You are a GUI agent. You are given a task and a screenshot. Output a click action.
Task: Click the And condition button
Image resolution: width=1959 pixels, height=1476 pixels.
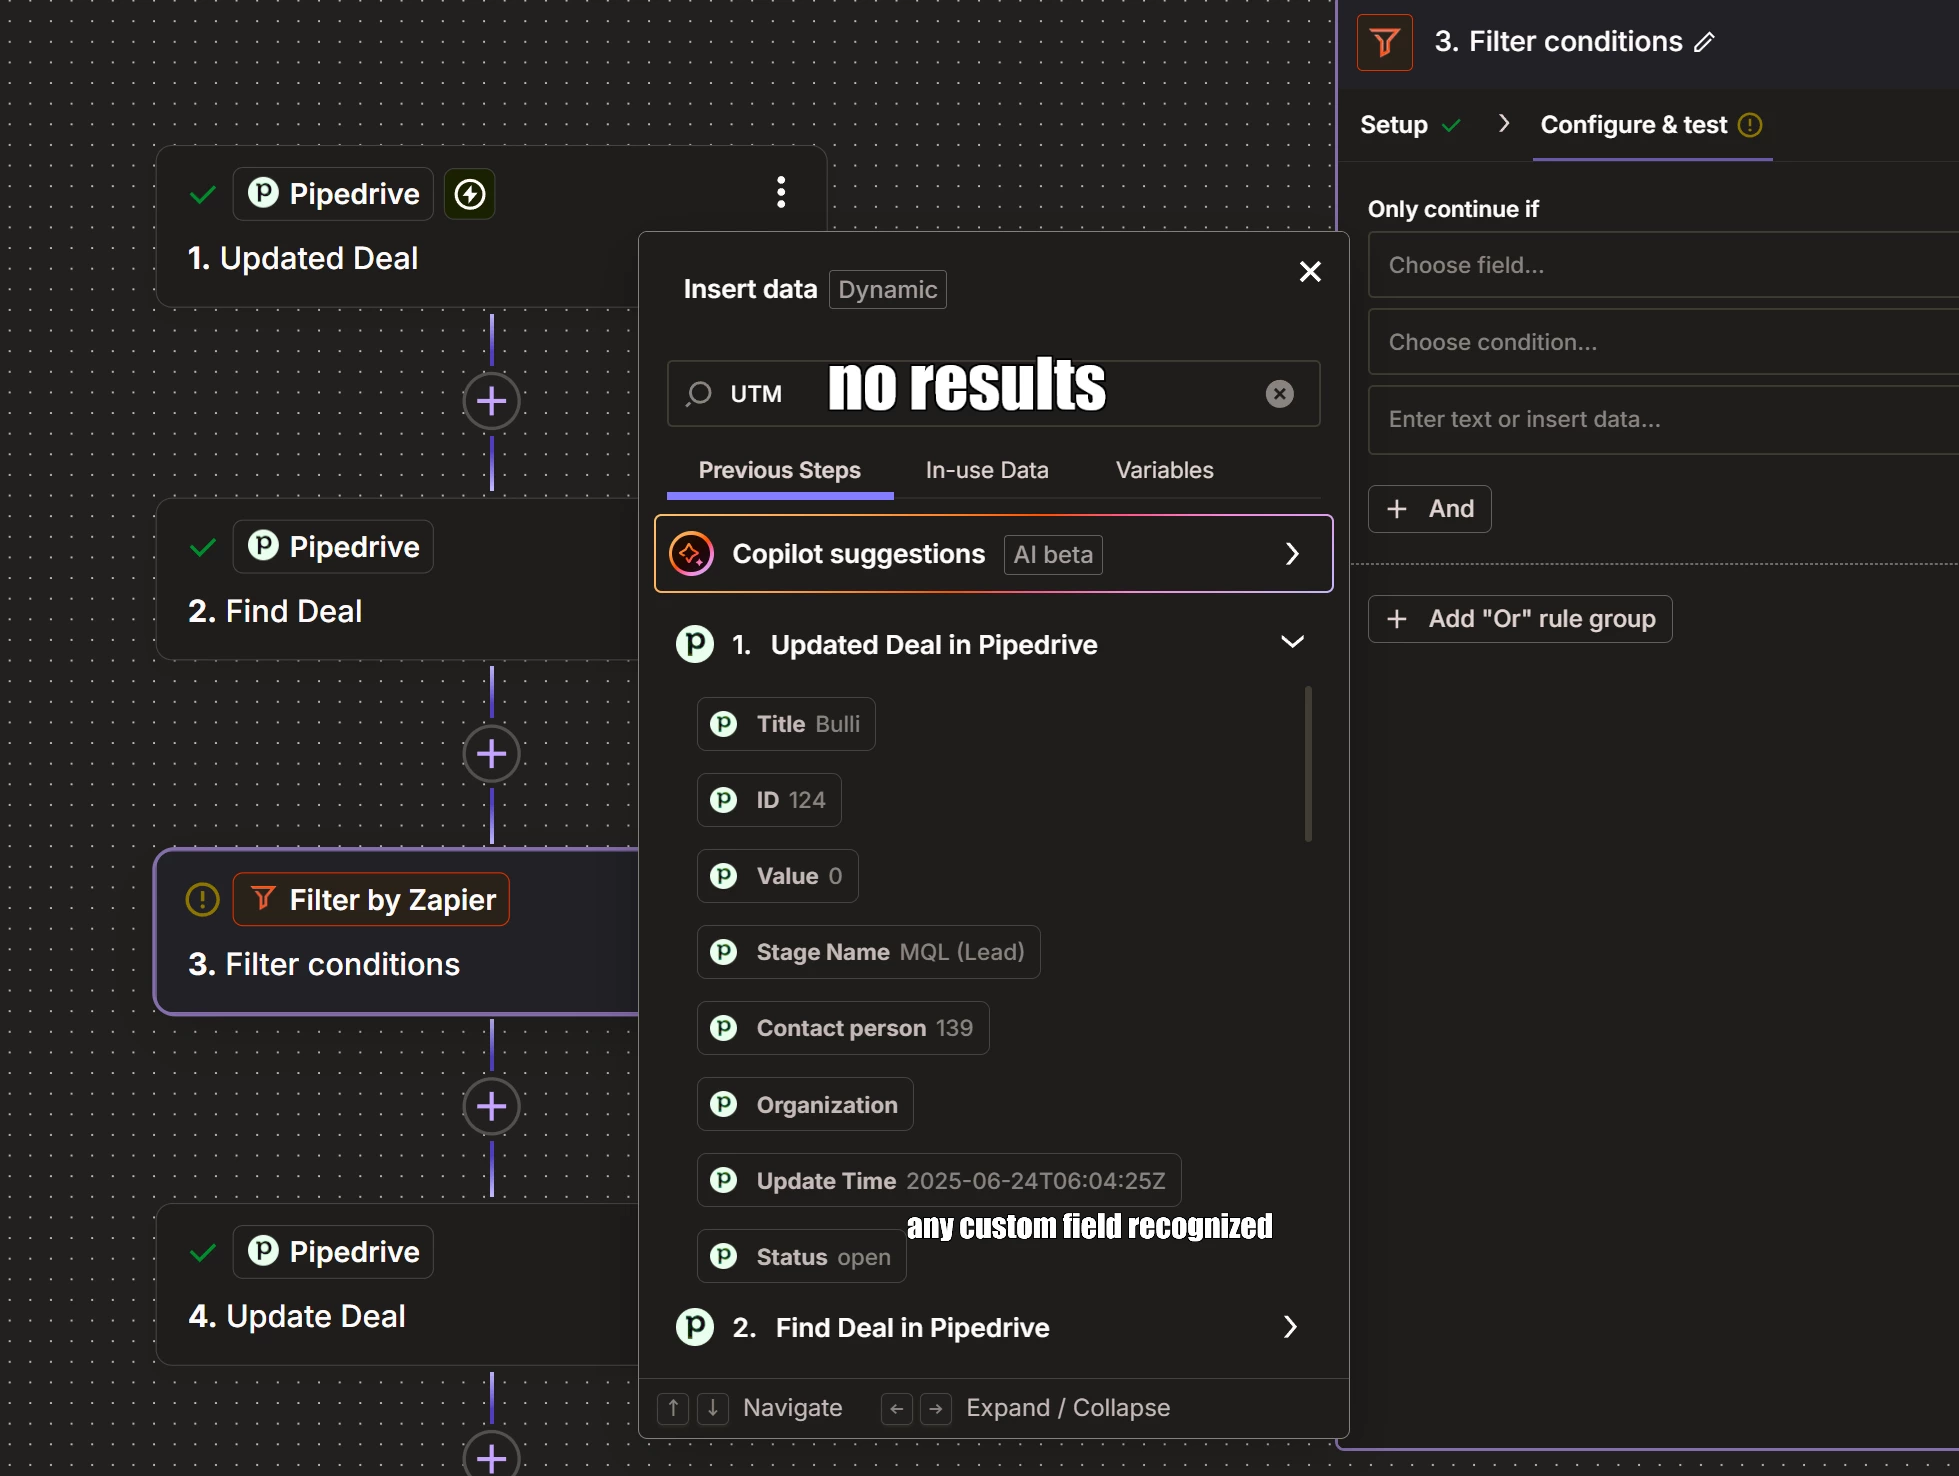[x=1430, y=509]
